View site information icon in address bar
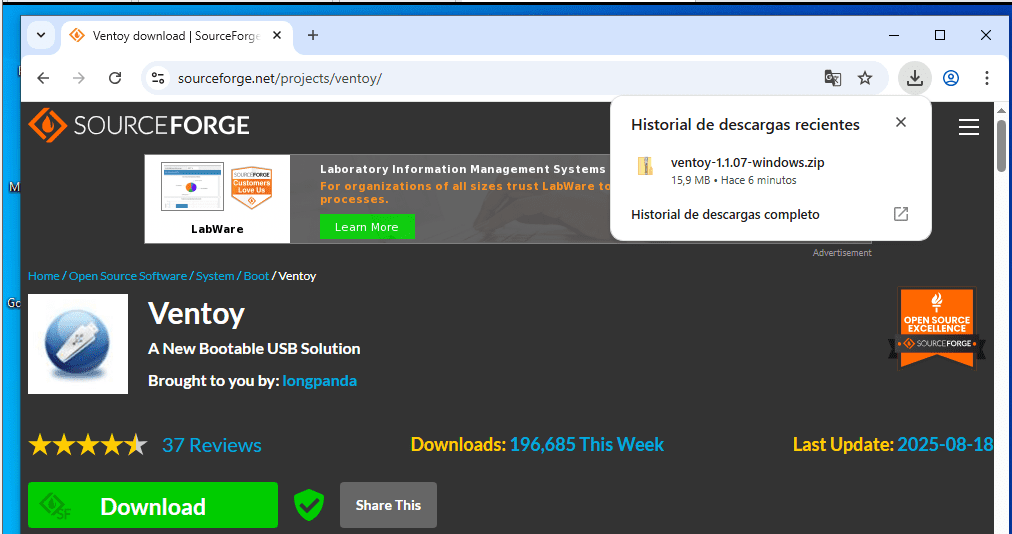This screenshot has width=1012, height=534. (156, 78)
